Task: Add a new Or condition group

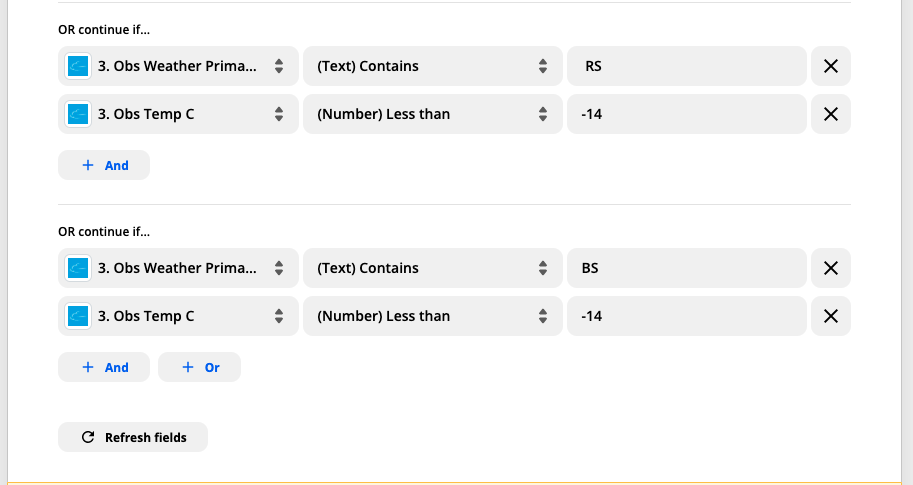Action: [199, 367]
